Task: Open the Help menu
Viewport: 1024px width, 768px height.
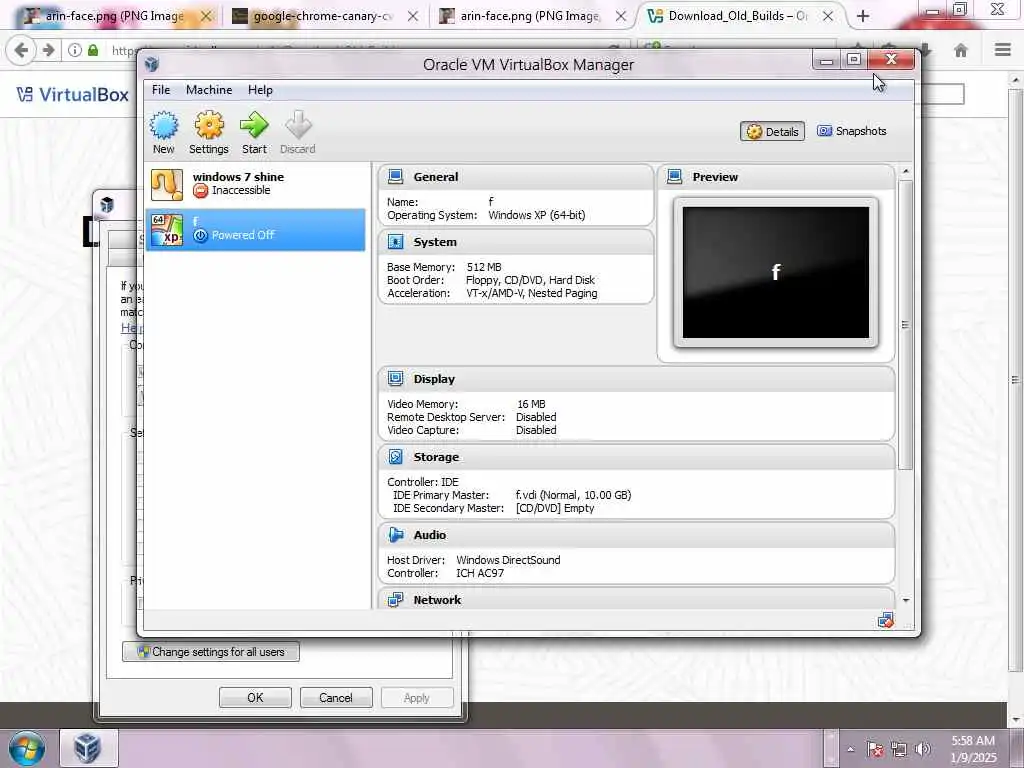Action: pyautogui.click(x=260, y=90)
